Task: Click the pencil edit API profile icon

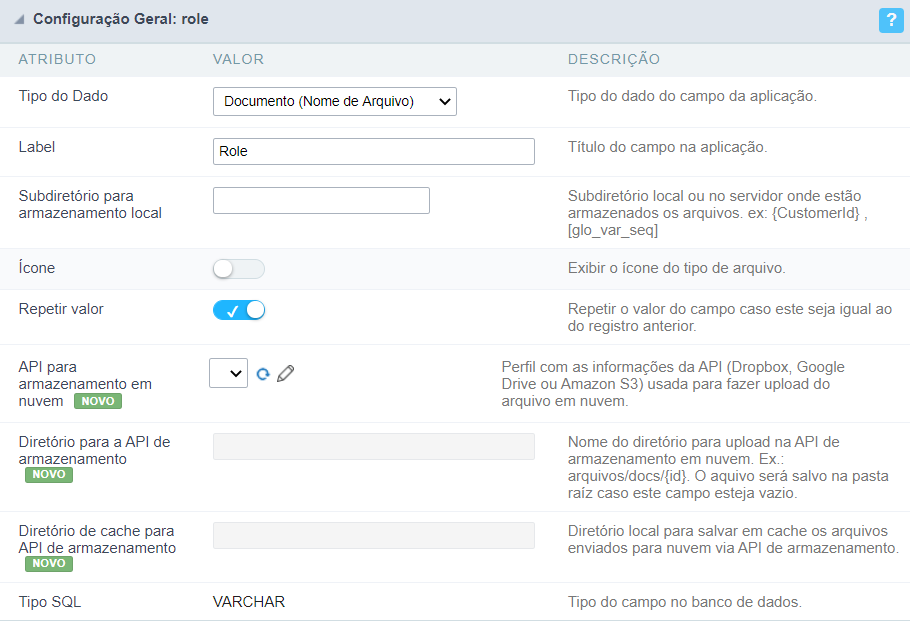Action: click(x=286, y=374)
